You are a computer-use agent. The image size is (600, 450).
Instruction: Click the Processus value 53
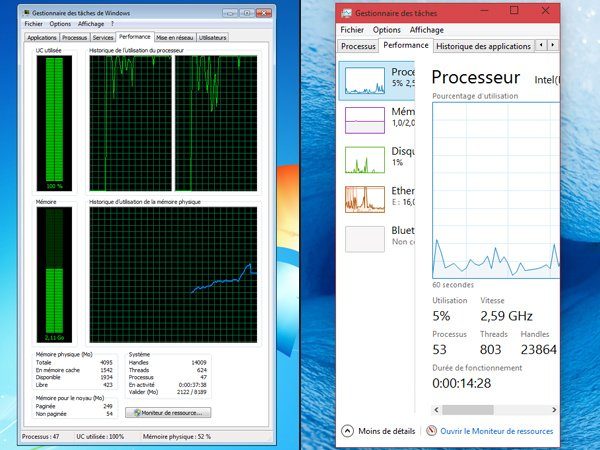click(439, 349)
